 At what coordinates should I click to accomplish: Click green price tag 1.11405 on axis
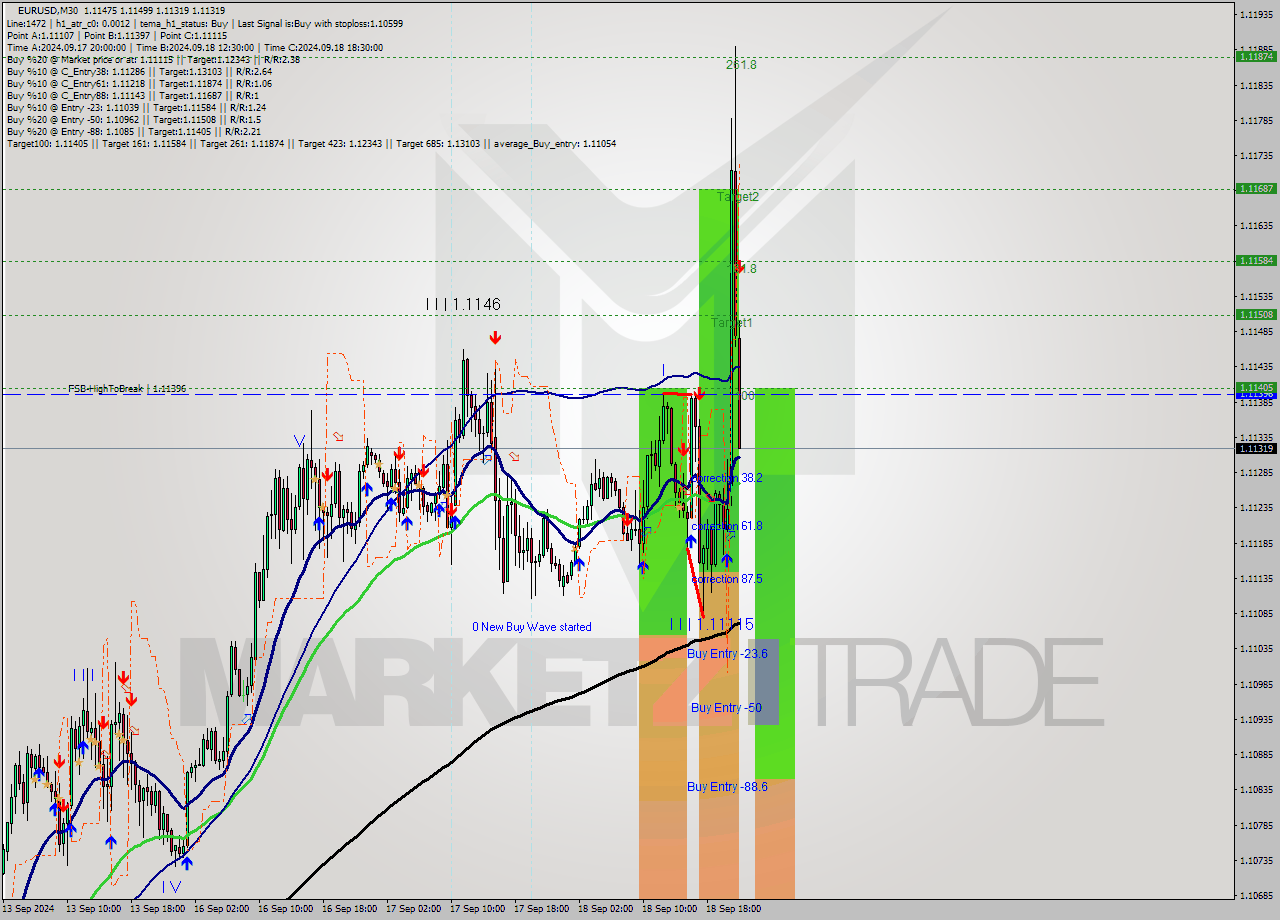click(1256, 387)
